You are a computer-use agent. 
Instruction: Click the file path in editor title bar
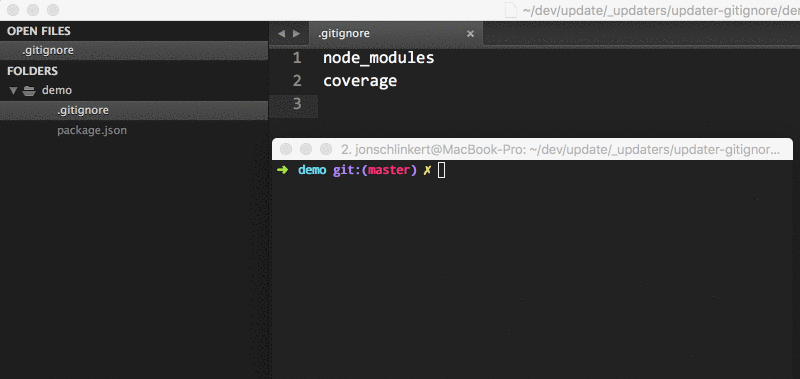(661, 11)
